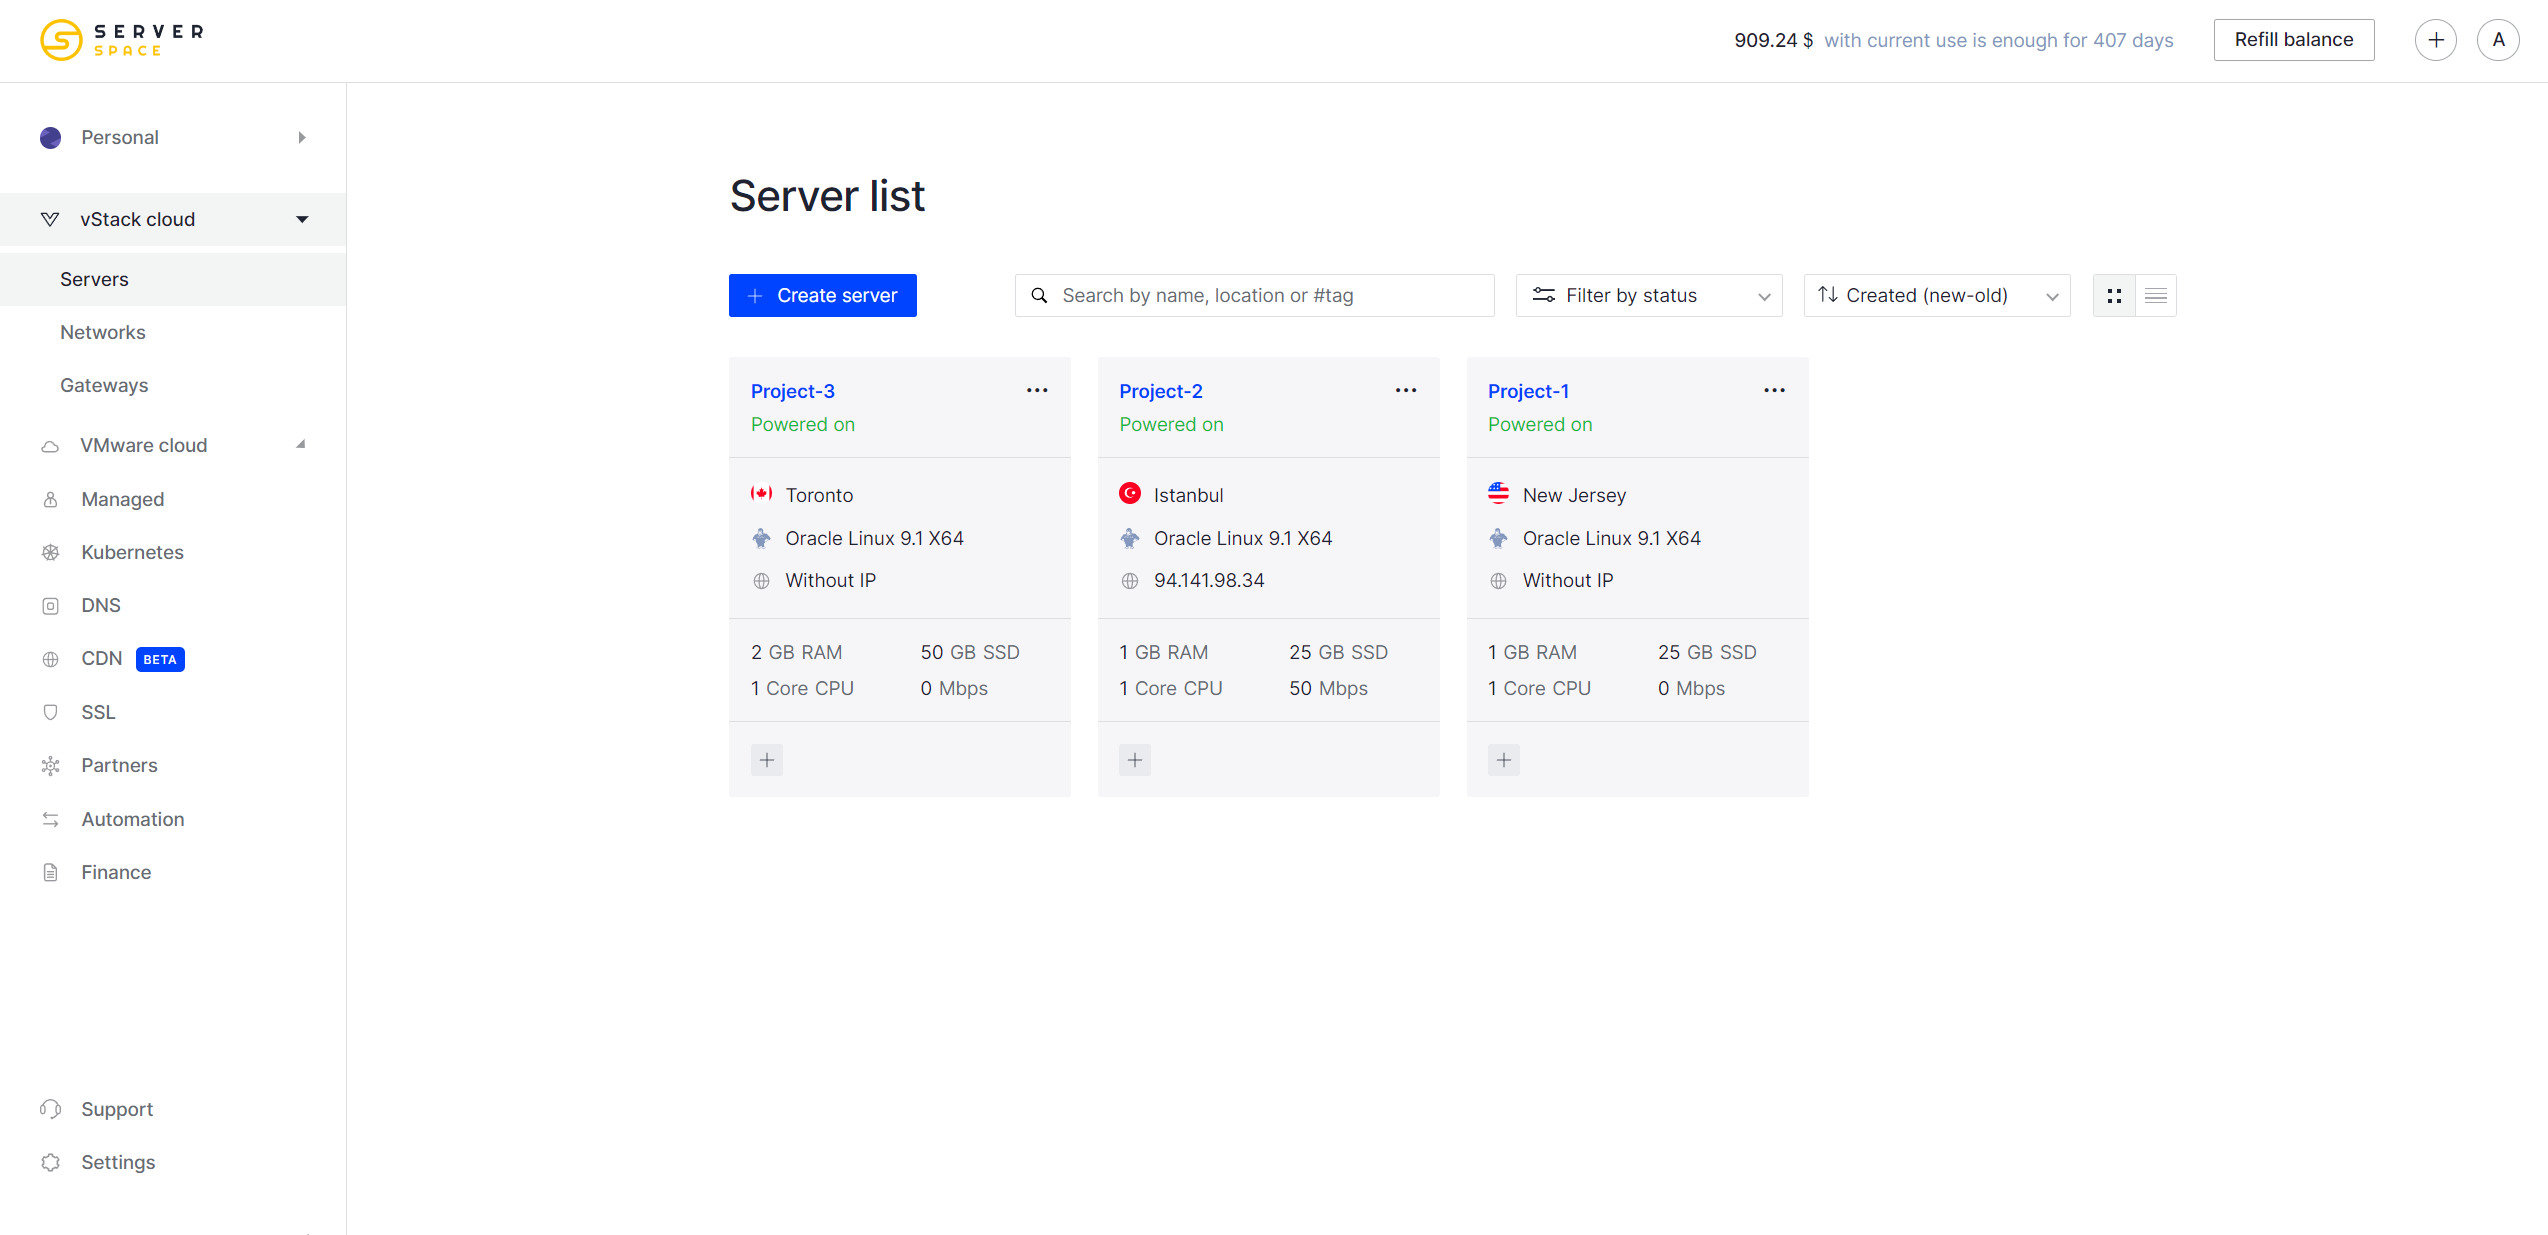
Task: Open Created new-old sort dropdown
Action: tap(1937, 296)
